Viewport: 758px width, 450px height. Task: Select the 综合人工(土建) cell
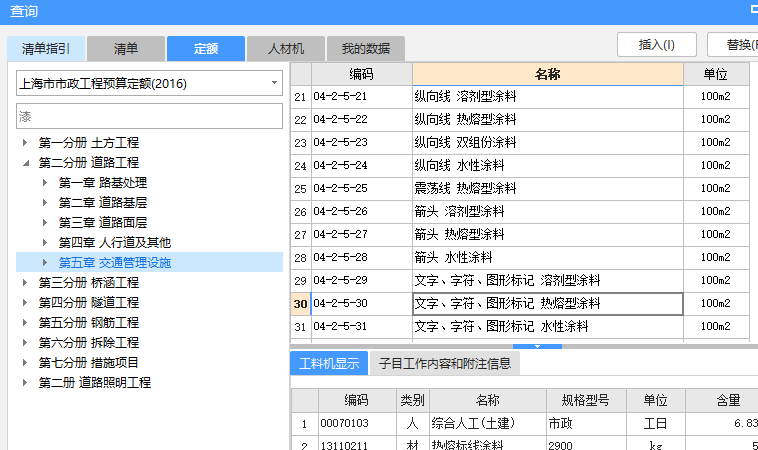pyautogui.click(x=488, y=424)
